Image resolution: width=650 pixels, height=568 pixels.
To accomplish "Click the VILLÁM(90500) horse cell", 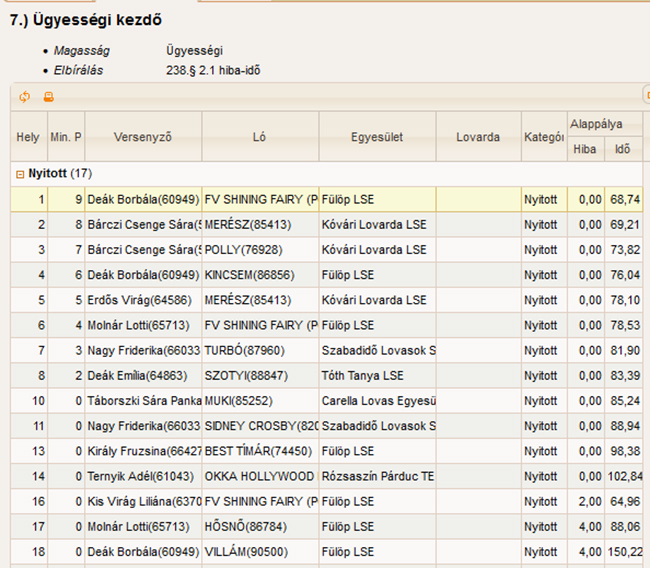I will [260, 551].
